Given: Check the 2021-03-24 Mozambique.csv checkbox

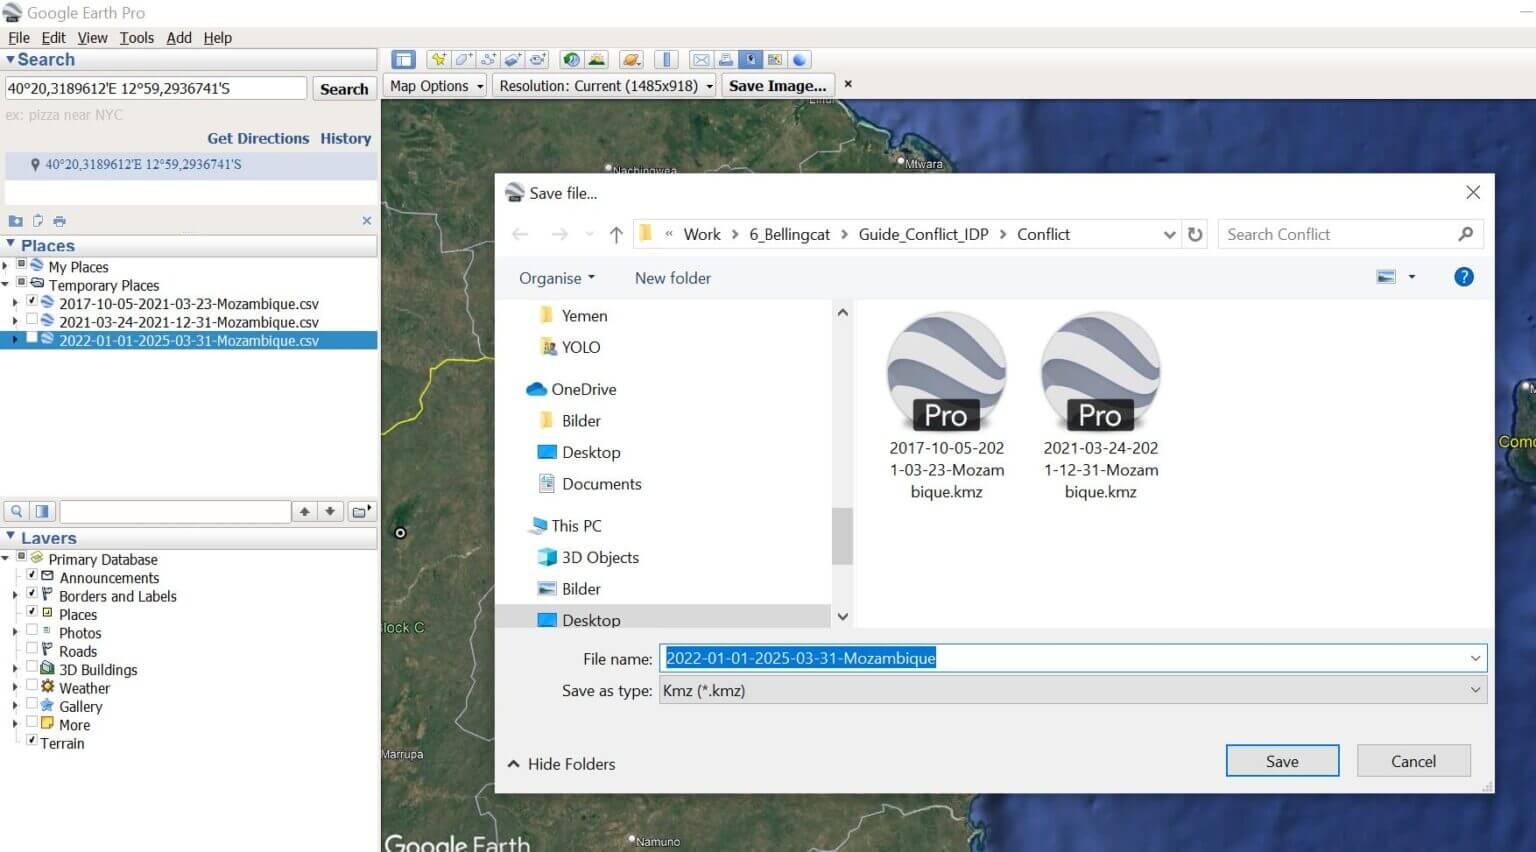Looking at the screenshot, I should (32, 321).
